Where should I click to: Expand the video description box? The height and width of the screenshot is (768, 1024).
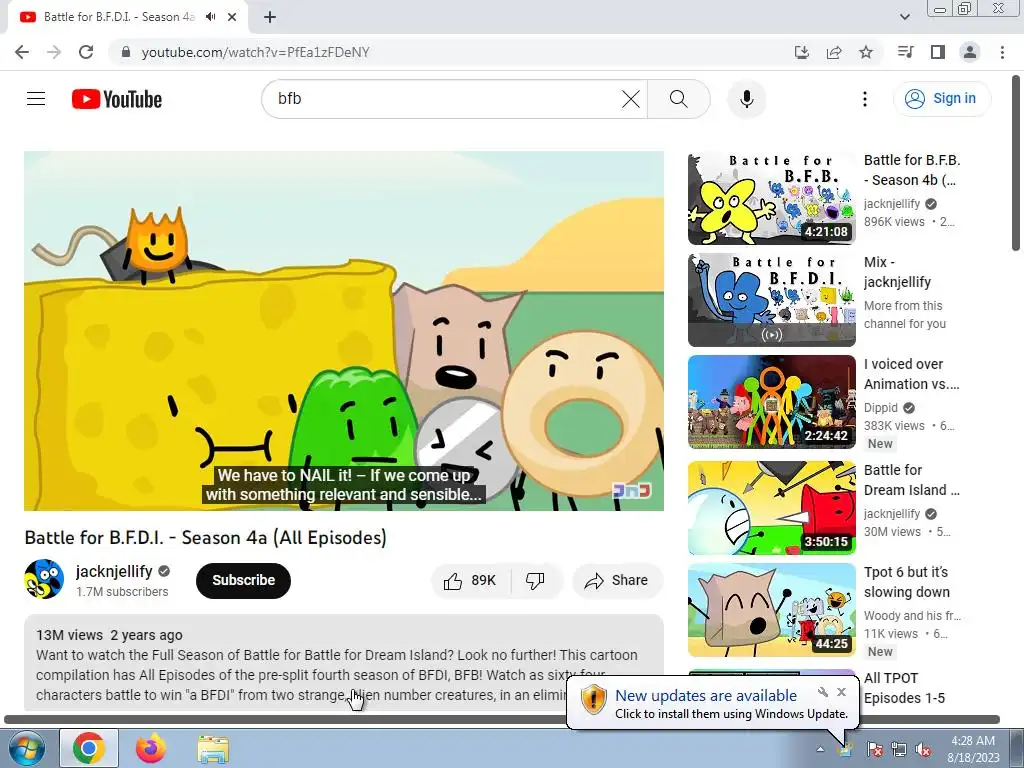(x=344, y=662)
